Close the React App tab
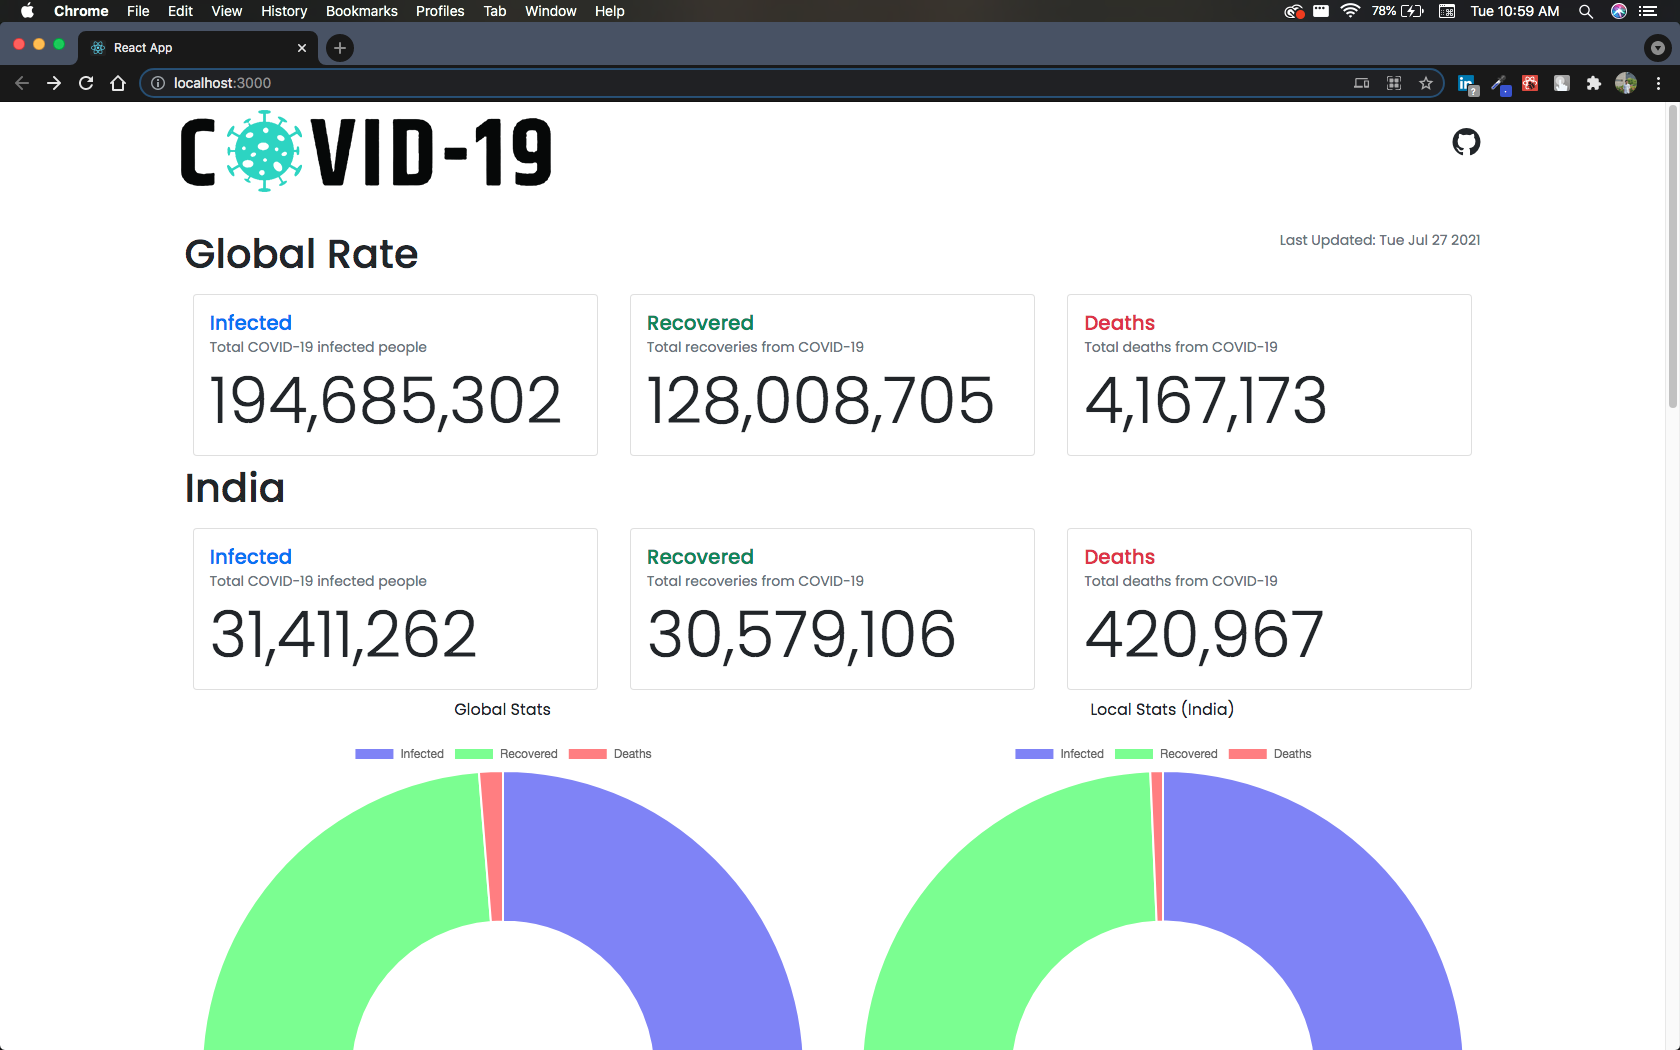Screen dimensions: 1680x1050 point(302,48)
